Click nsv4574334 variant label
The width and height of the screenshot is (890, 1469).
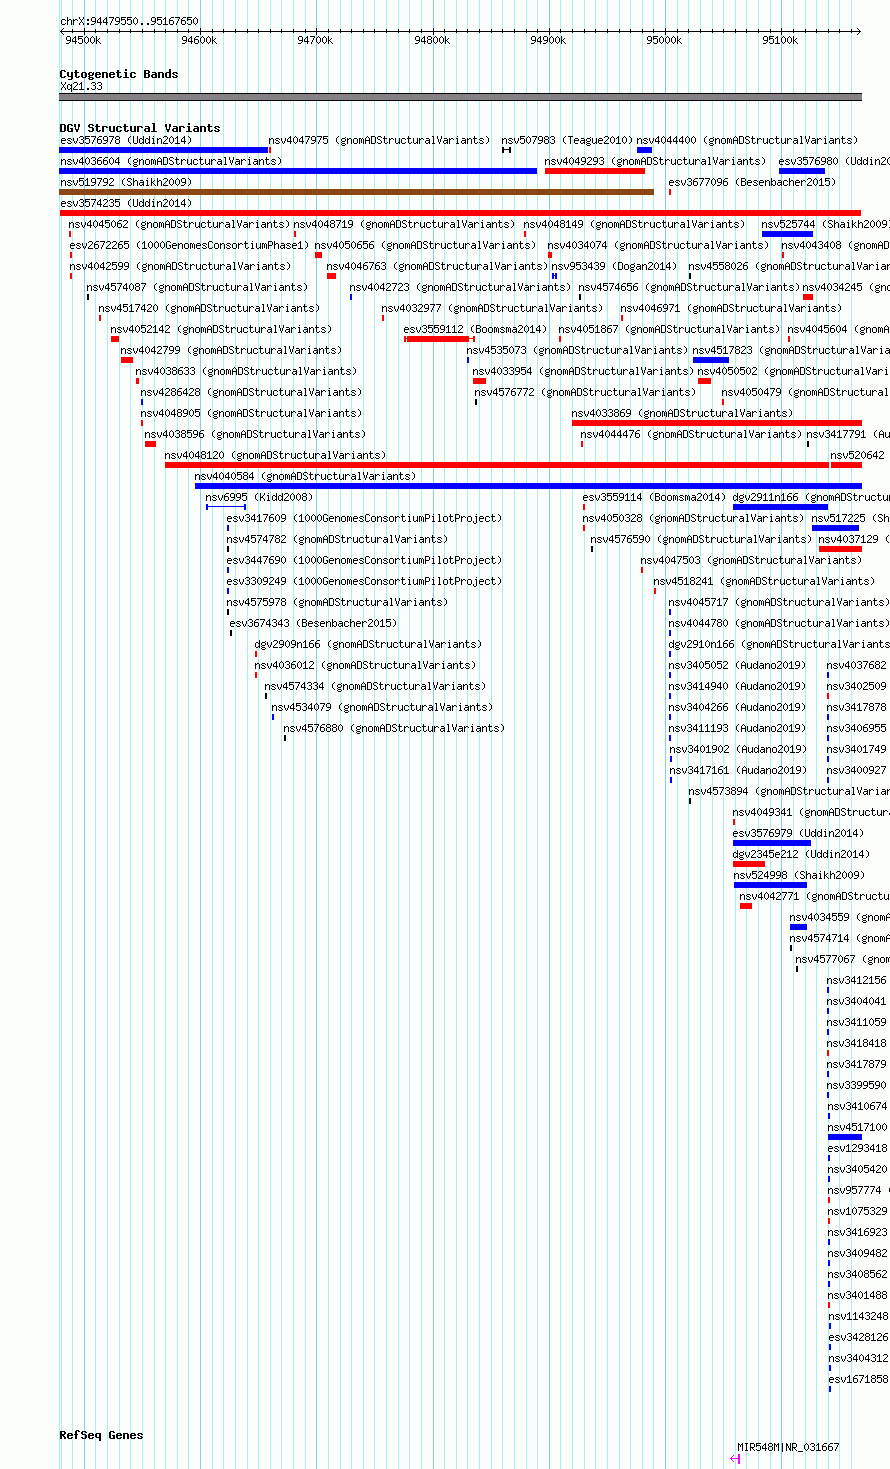[375, 686]
